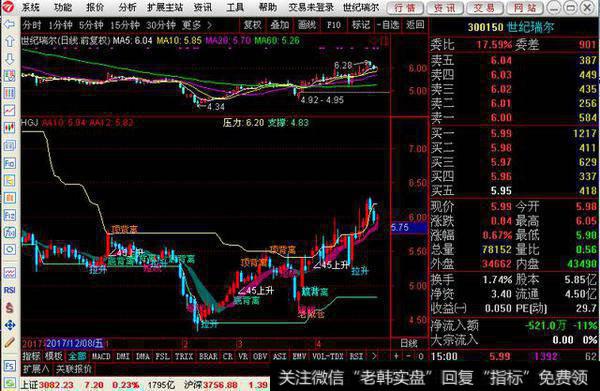Click the stock title 300150 世纪瑞尔

pos(511,27)
